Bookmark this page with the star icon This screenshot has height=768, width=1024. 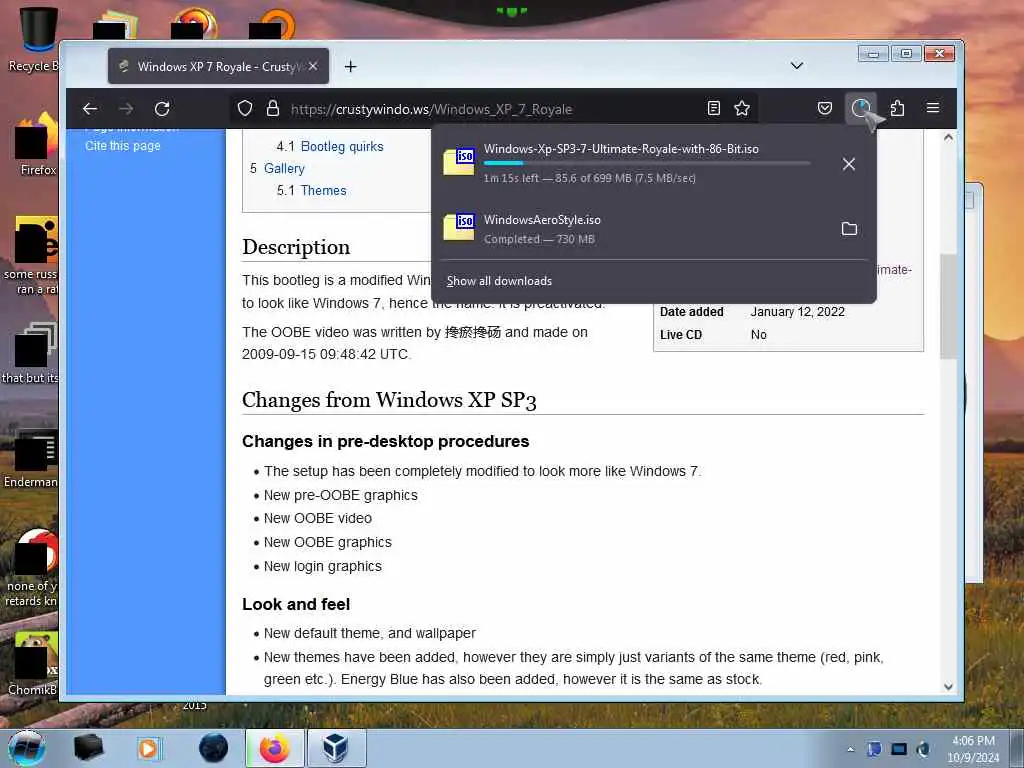(x=742, y=108)
